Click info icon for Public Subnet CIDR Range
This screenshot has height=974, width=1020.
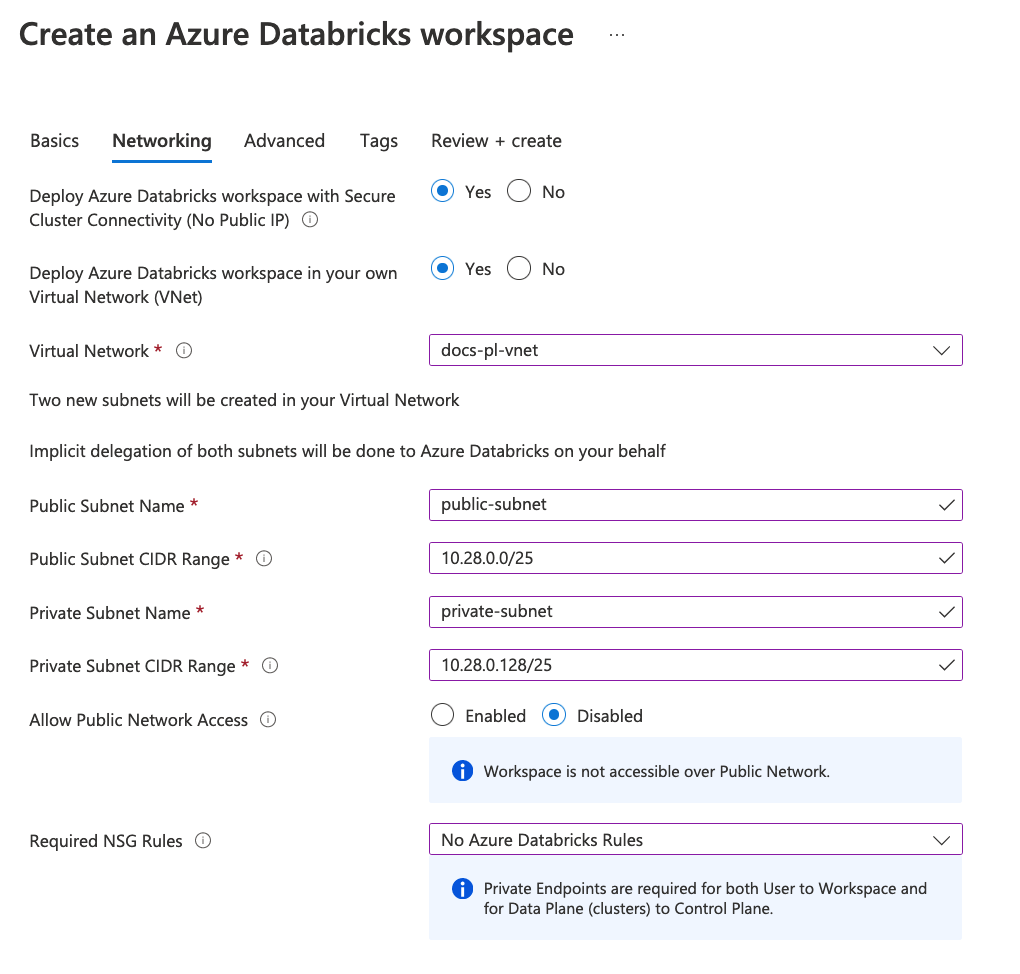(263, 558)
